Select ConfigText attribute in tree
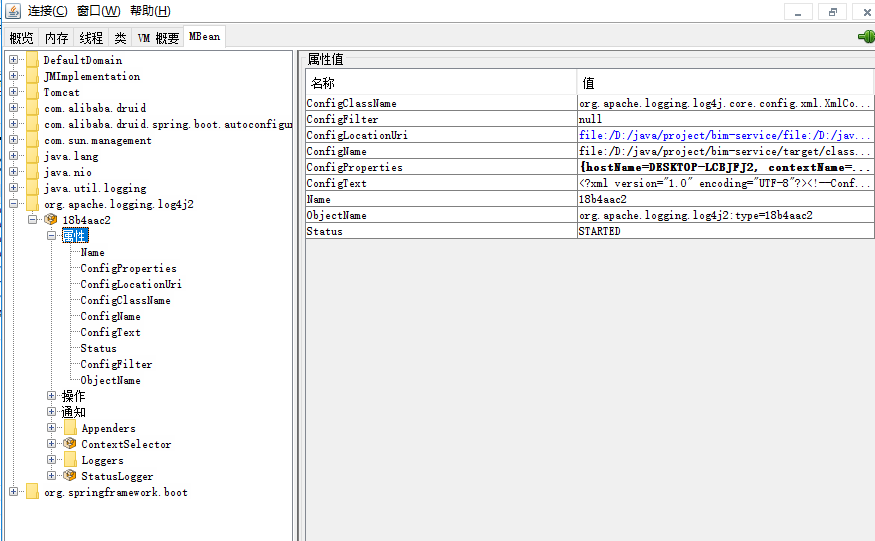The height and width of the screenshot is (541, 875). [x=110, y=332]
